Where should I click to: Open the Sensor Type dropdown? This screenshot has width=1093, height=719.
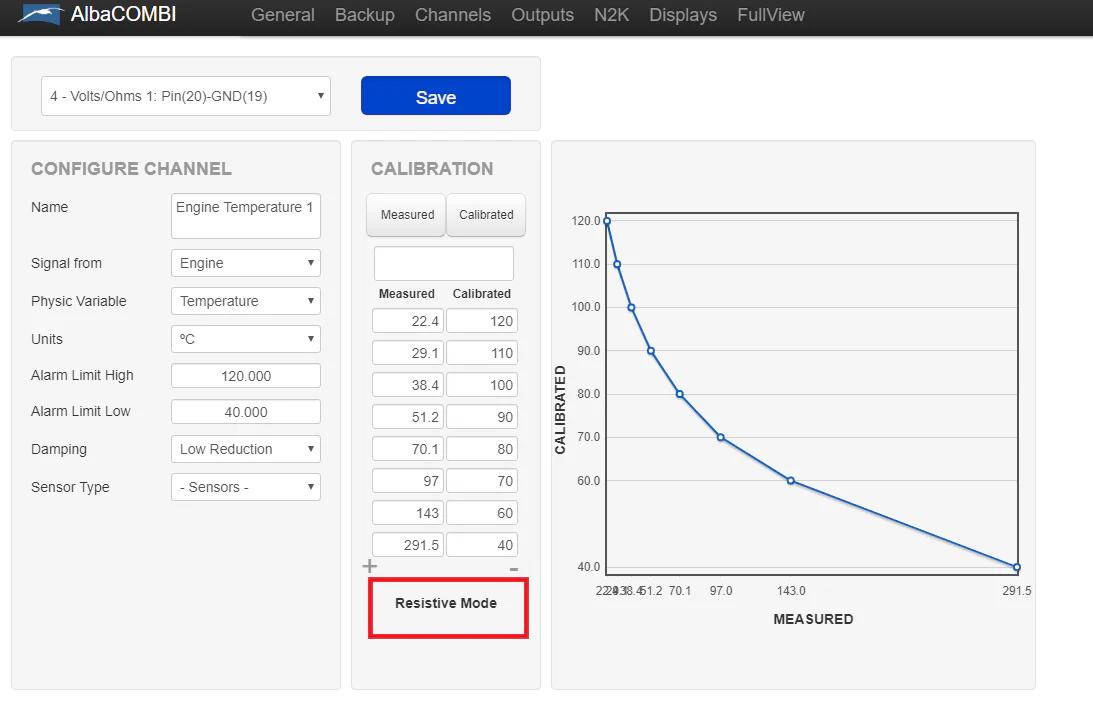245,487
